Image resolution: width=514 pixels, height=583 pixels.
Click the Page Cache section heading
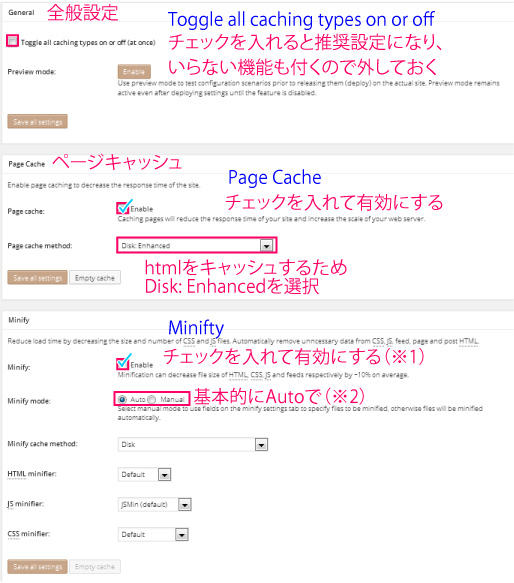coord(26,164)
